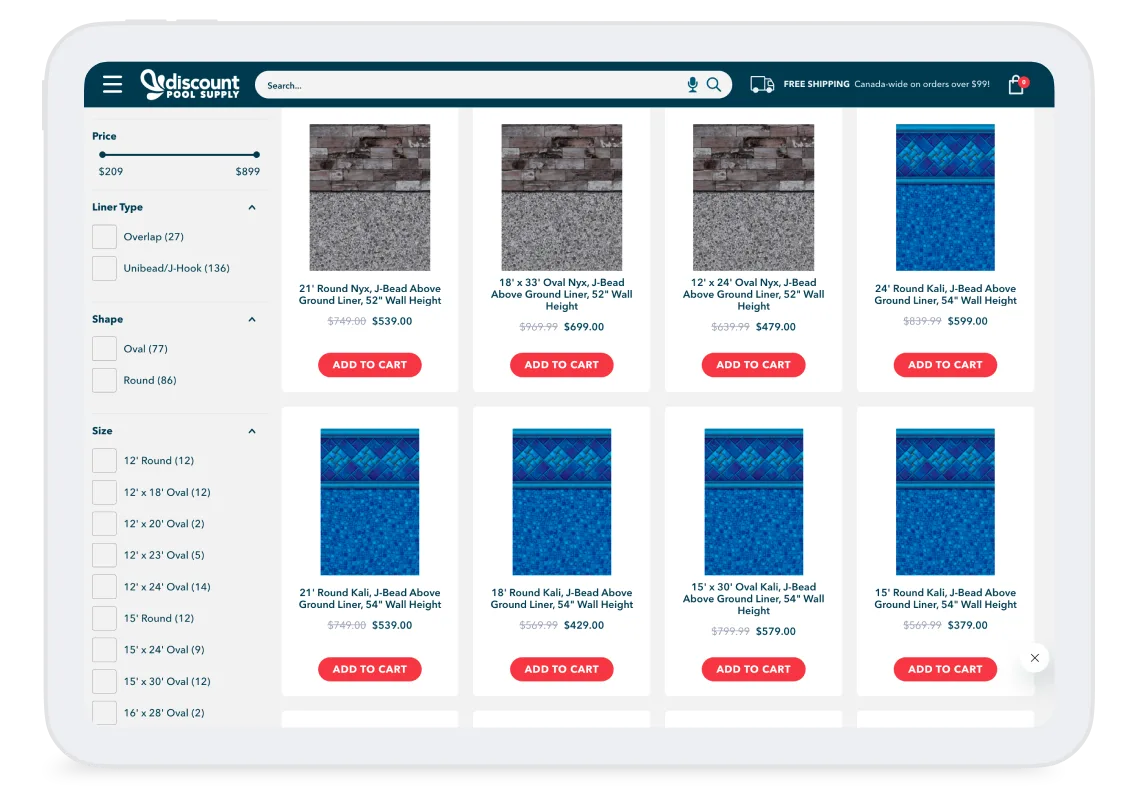This screenshot has height=803, width=1139.
Task: Click the search magnifier icon
Action: (x=713, y=85)
